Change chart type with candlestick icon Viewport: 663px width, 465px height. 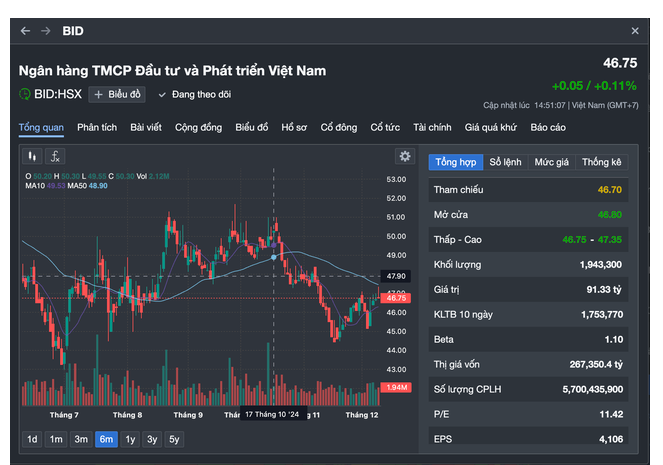click(x=32, y=156)
